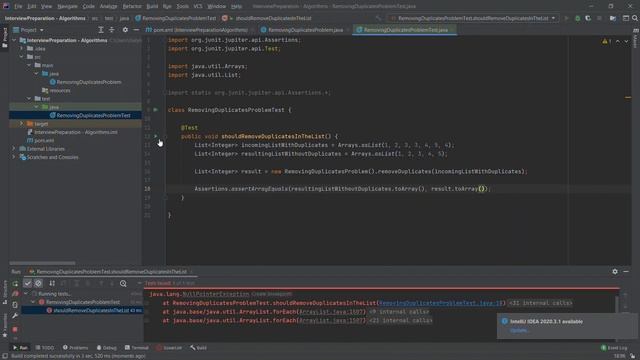Click the gutter run icon beside class declaration

click(156, 110)
